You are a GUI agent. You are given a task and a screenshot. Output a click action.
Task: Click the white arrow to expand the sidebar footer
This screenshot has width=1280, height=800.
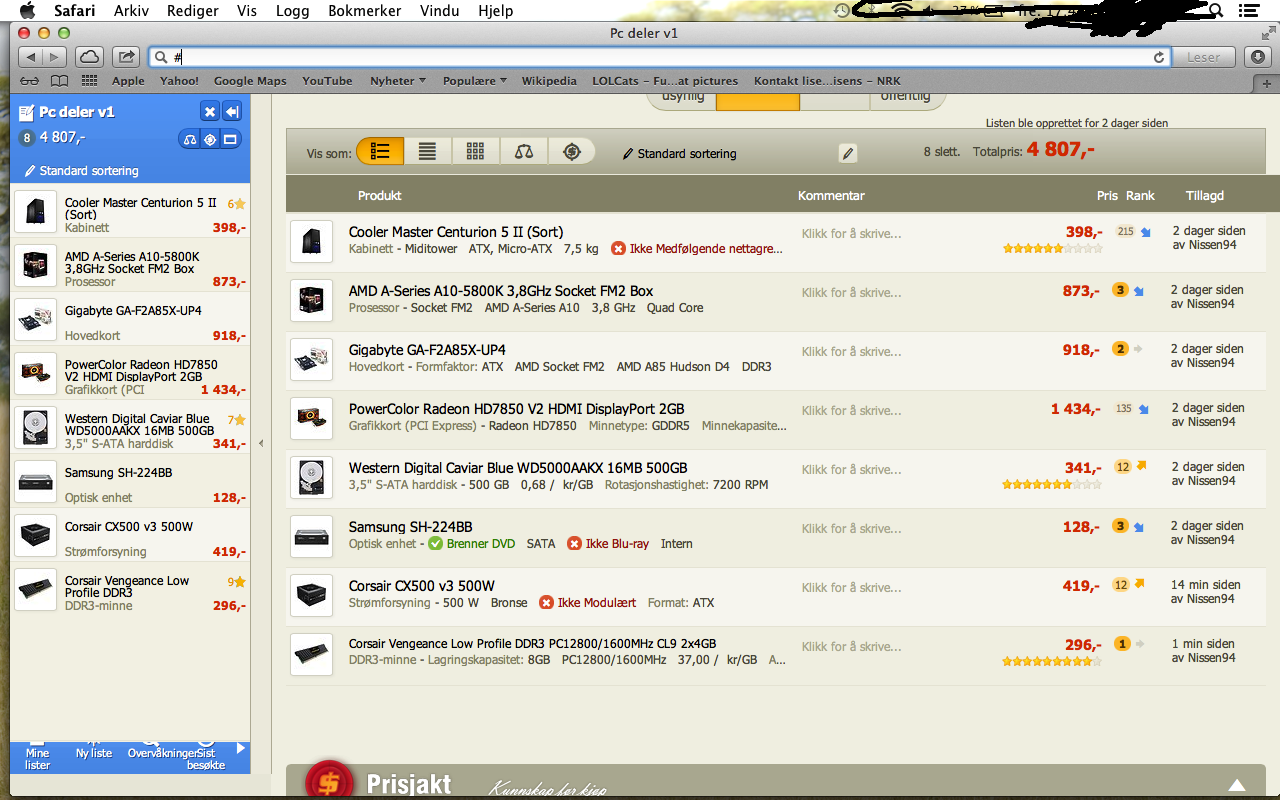(x=240, y=748)
